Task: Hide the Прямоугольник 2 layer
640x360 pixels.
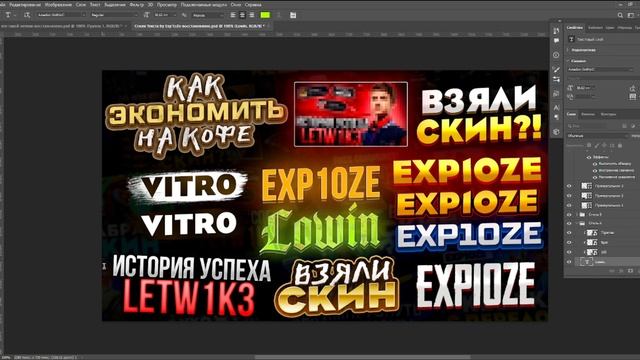Action: [x=569, y=196]
